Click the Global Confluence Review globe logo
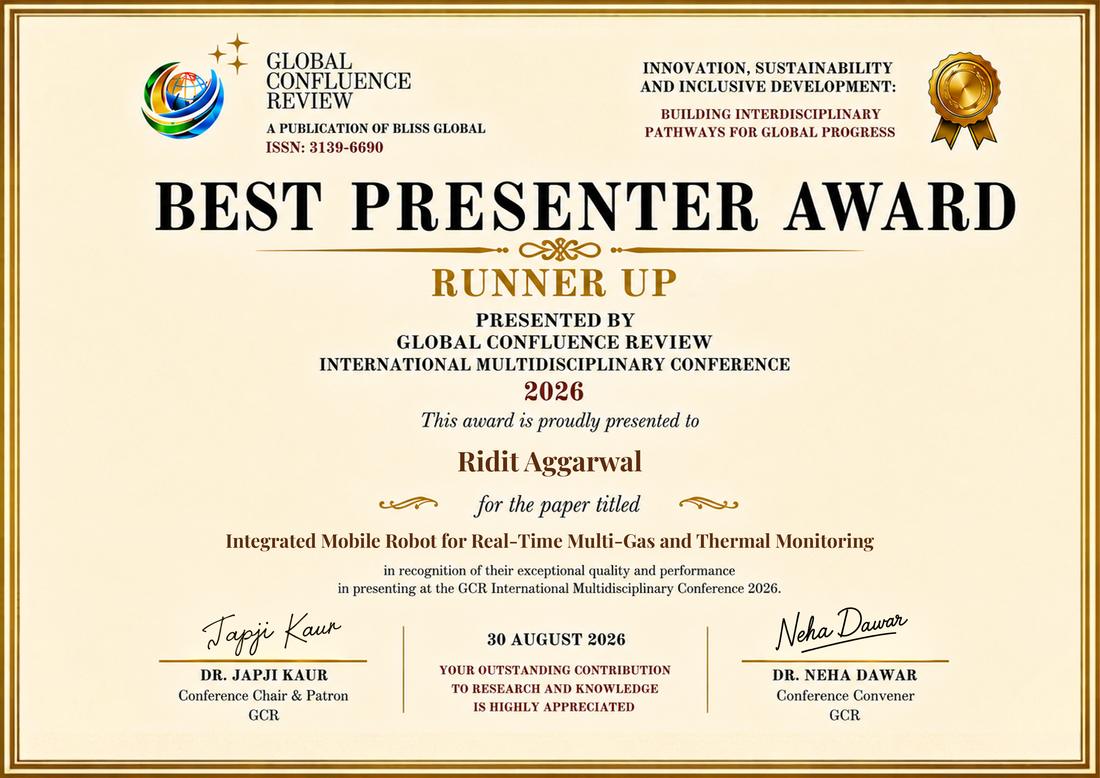This screenshot has width=1100, height=778. [x=182, y=100]
